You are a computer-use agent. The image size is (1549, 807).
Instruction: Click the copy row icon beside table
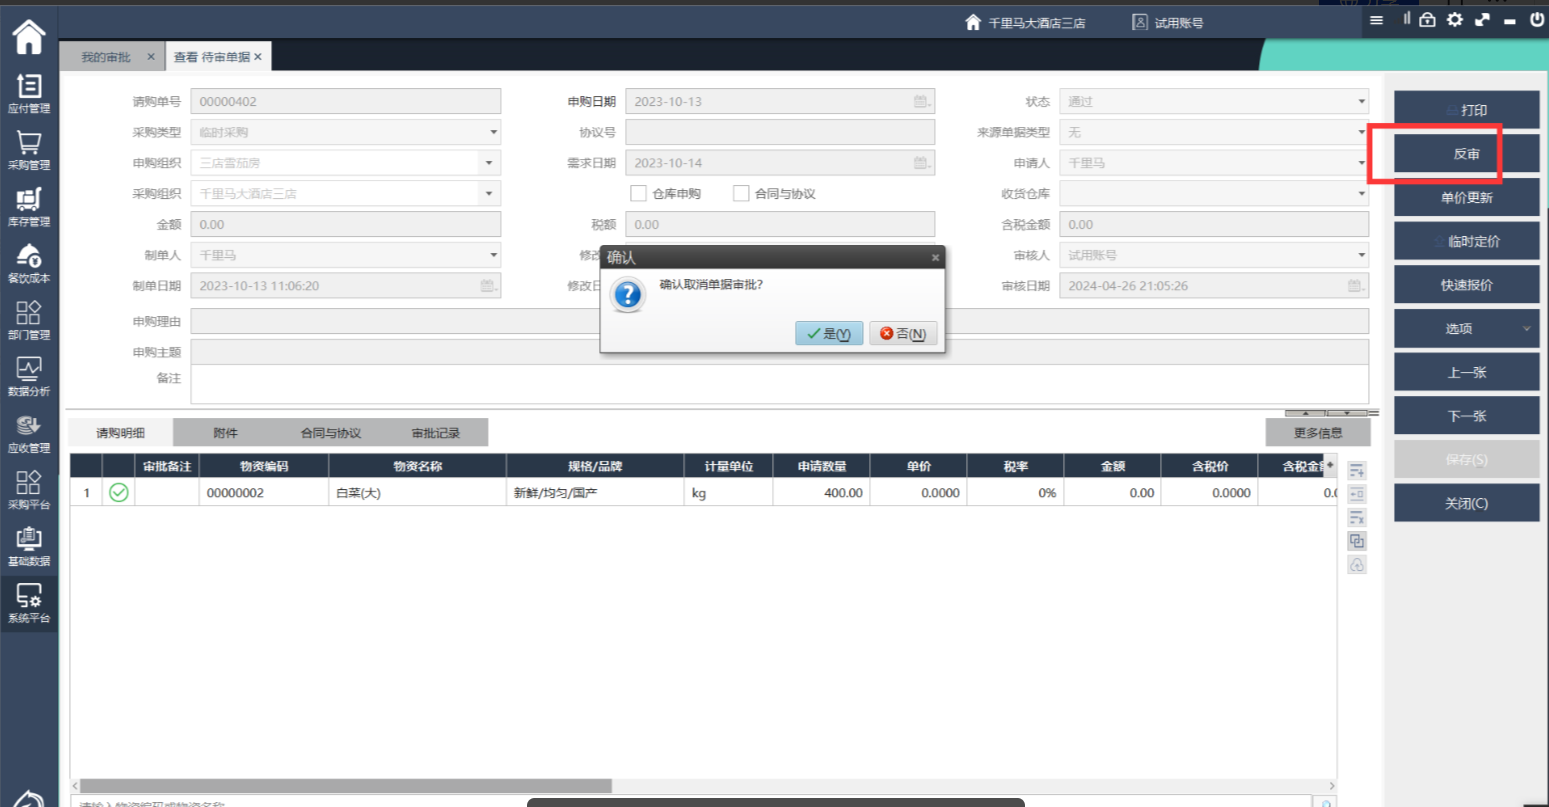click(1357, 541)
